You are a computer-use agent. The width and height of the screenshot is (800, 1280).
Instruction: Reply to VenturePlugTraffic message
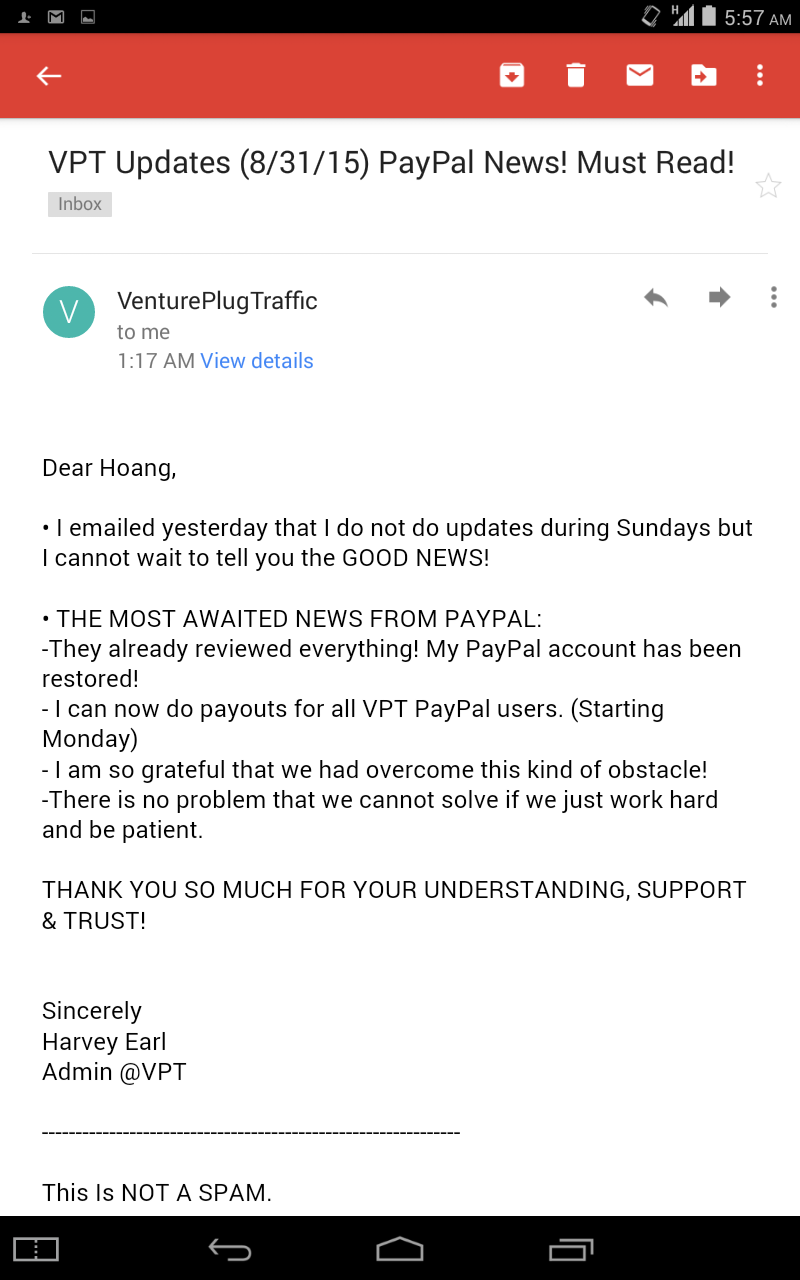click(656, 297)
